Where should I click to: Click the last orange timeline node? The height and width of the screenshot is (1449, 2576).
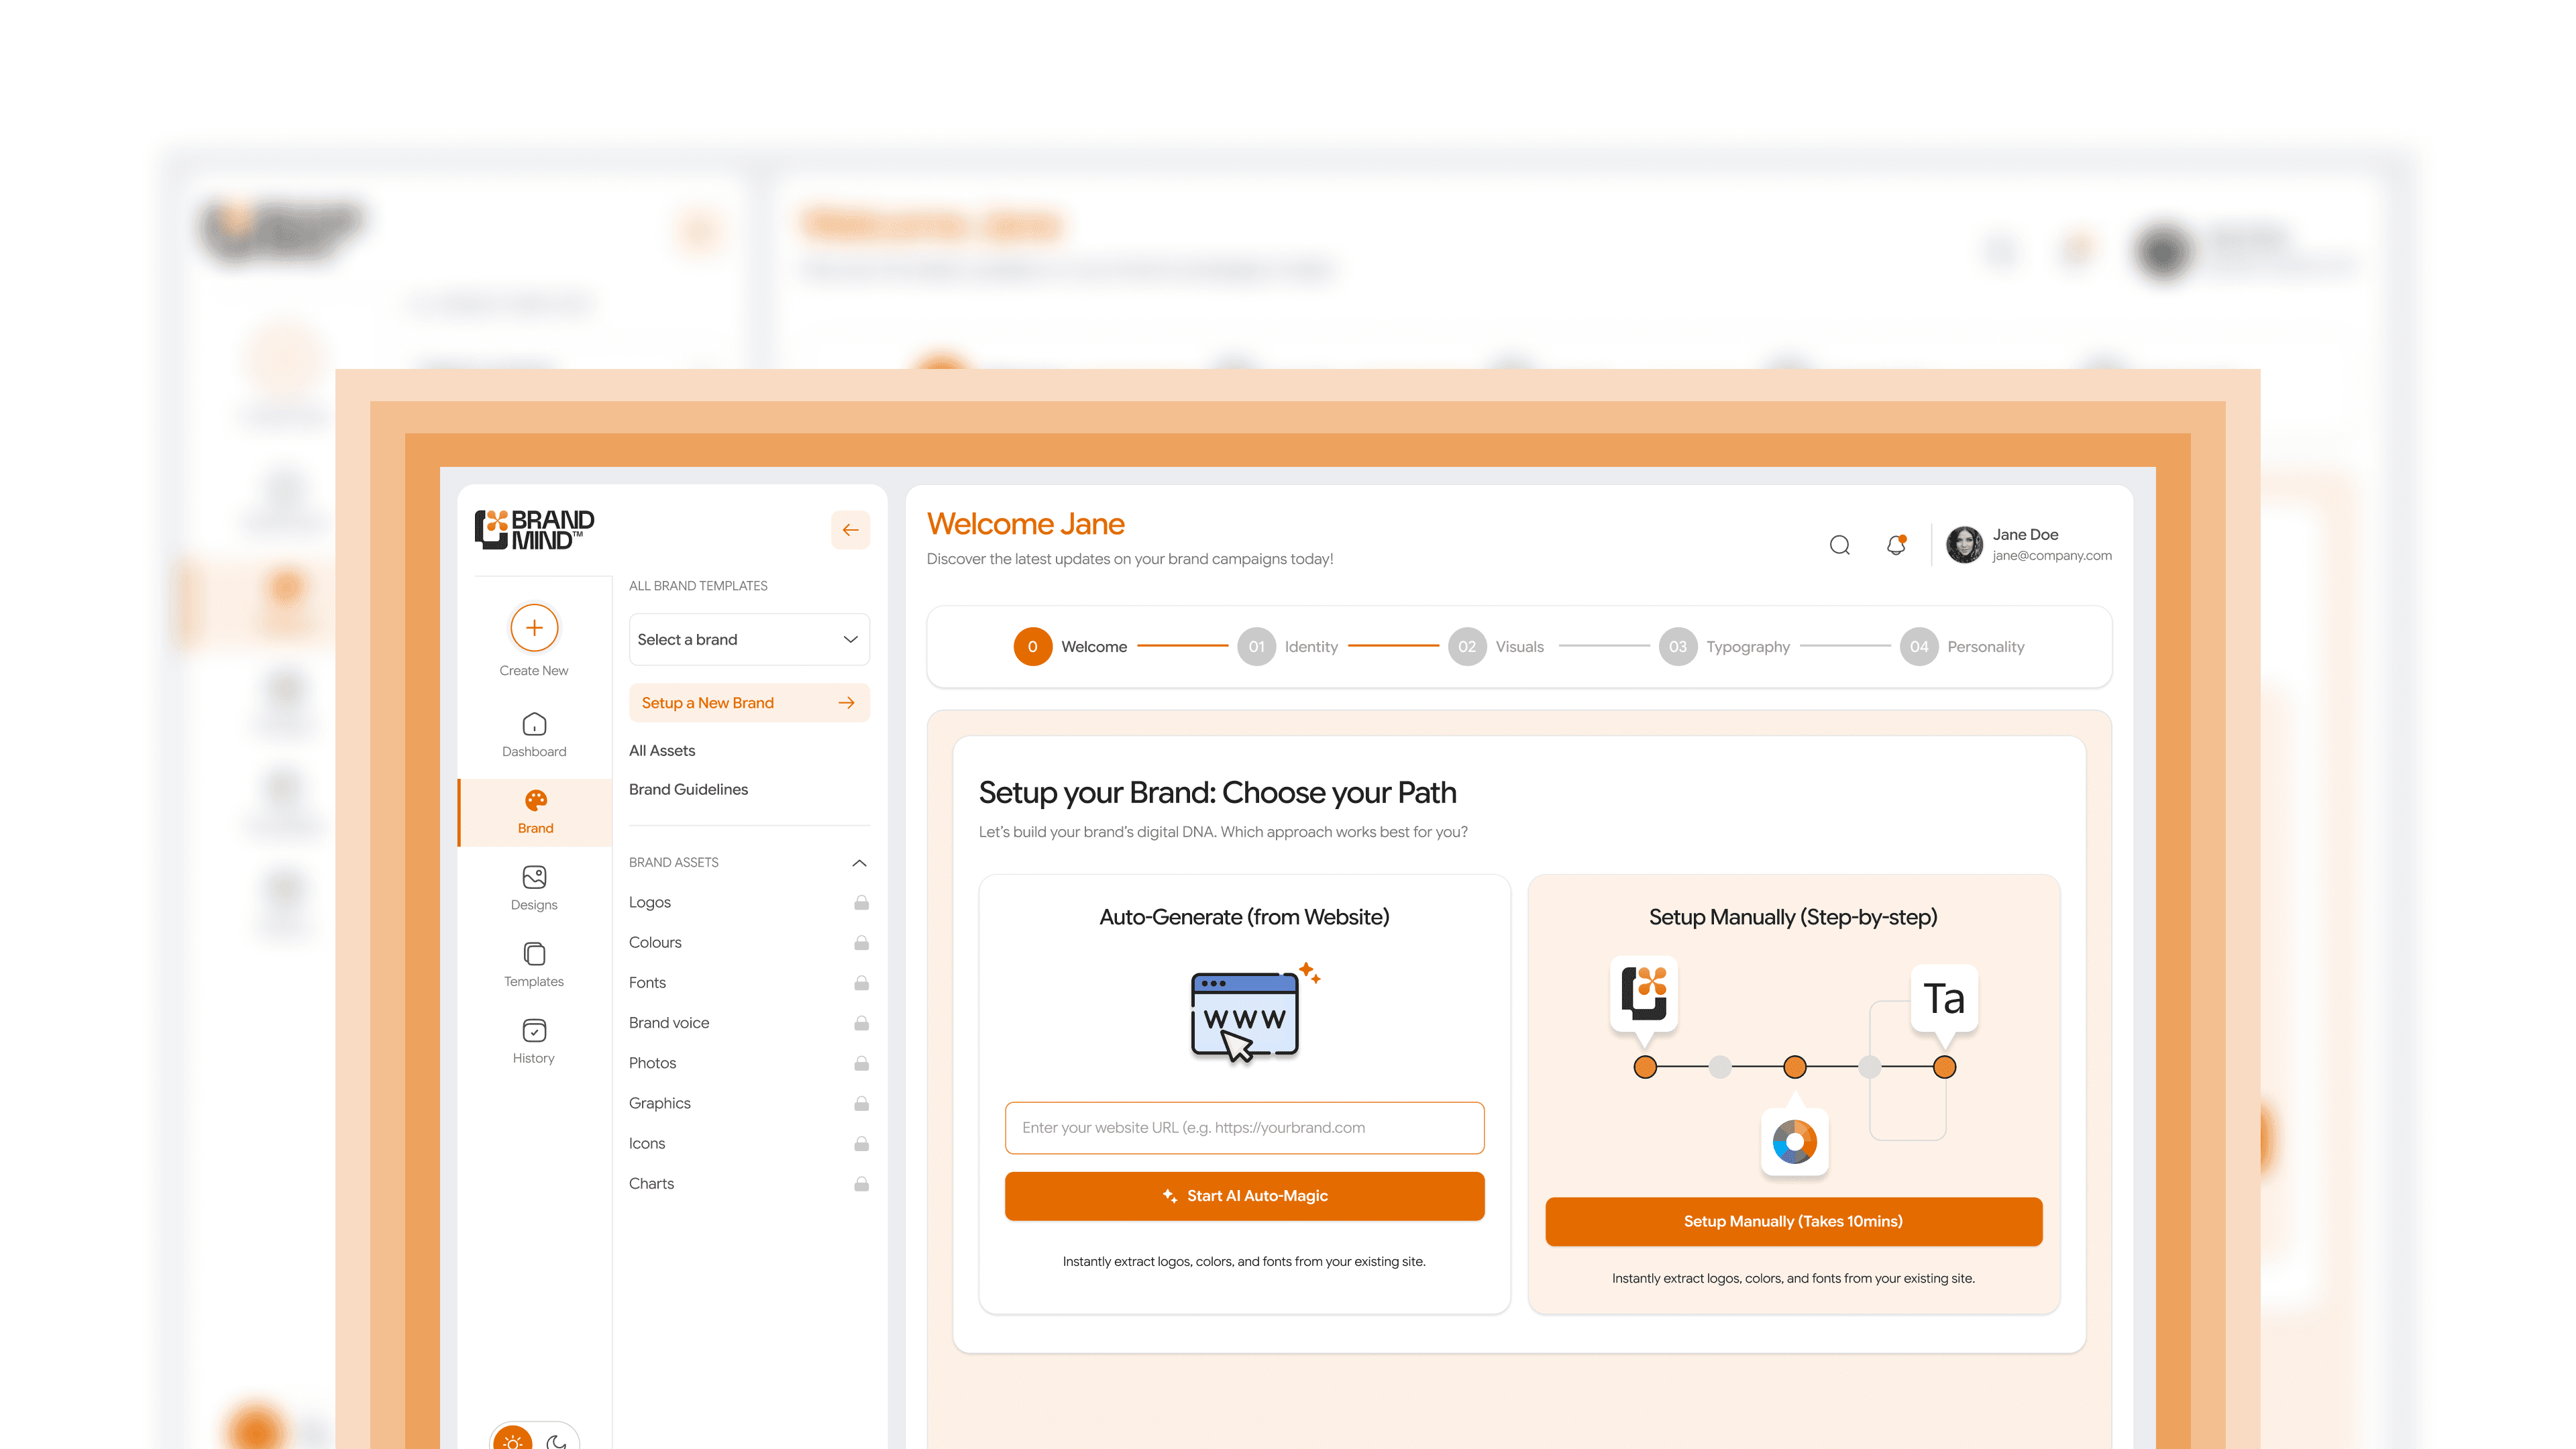click(1945, 1067)
